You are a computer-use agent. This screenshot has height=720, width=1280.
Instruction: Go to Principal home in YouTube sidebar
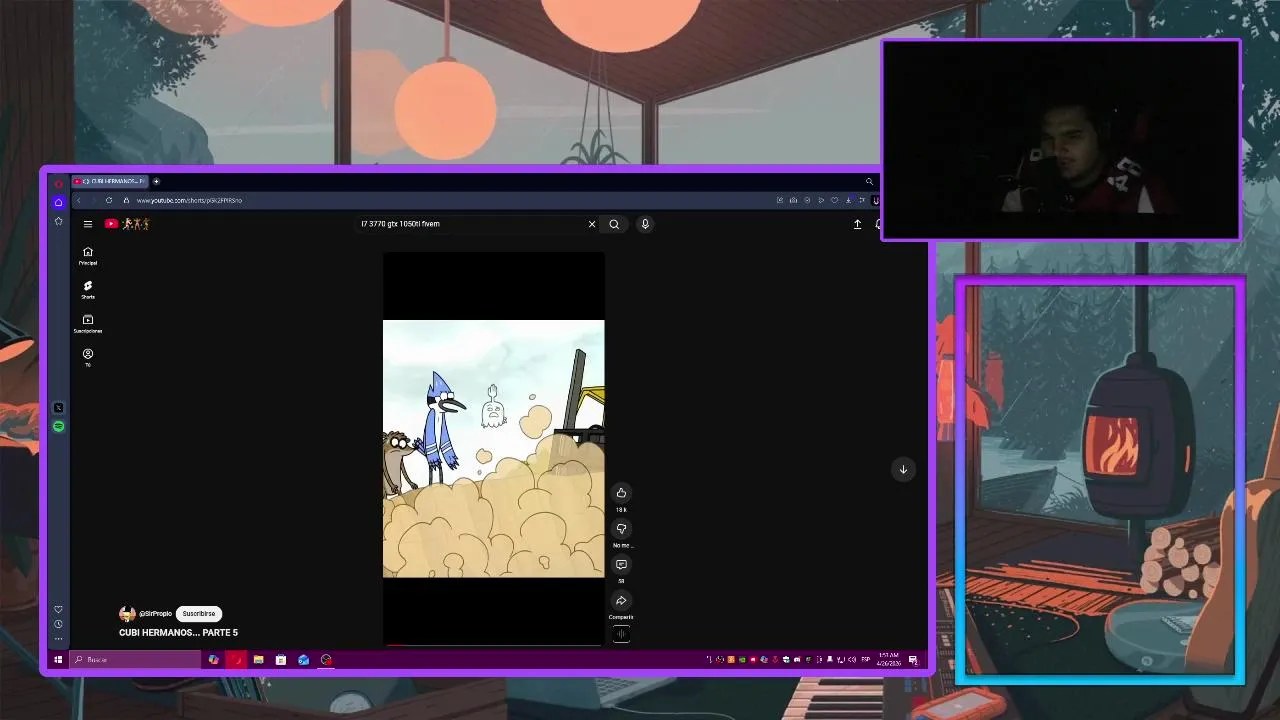click(88, 256)
